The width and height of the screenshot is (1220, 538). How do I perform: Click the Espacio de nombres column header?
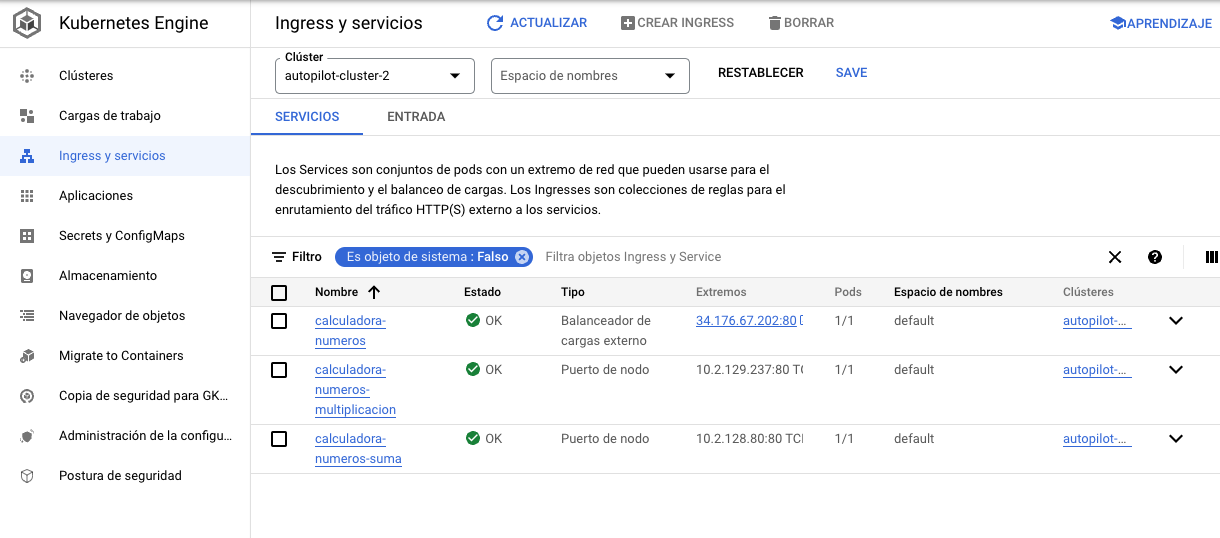coord(948,292)
